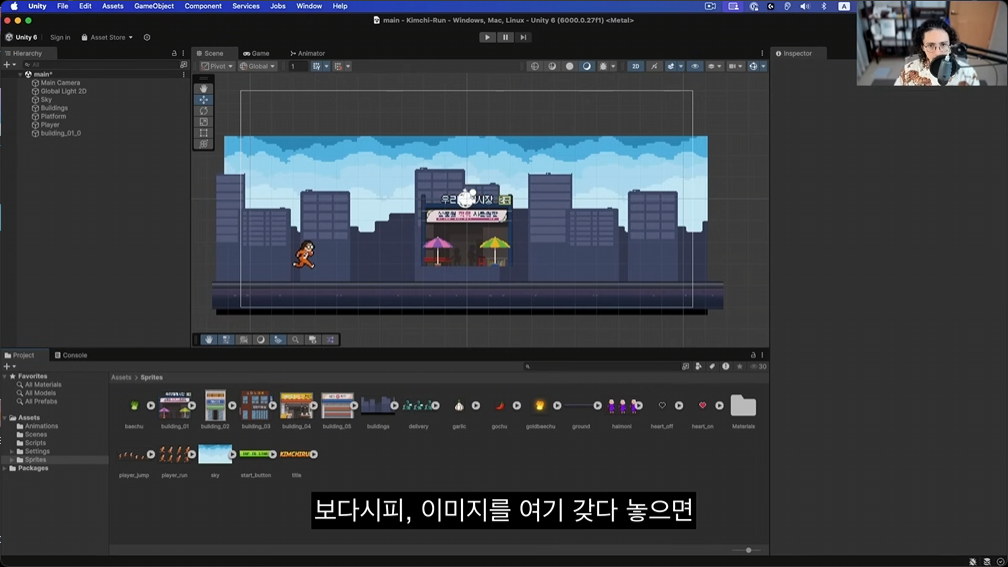Collapse the main scene in Hierarchy
Image resolution: width=1008 pixels, height=567 pixels.
(20, 75)
